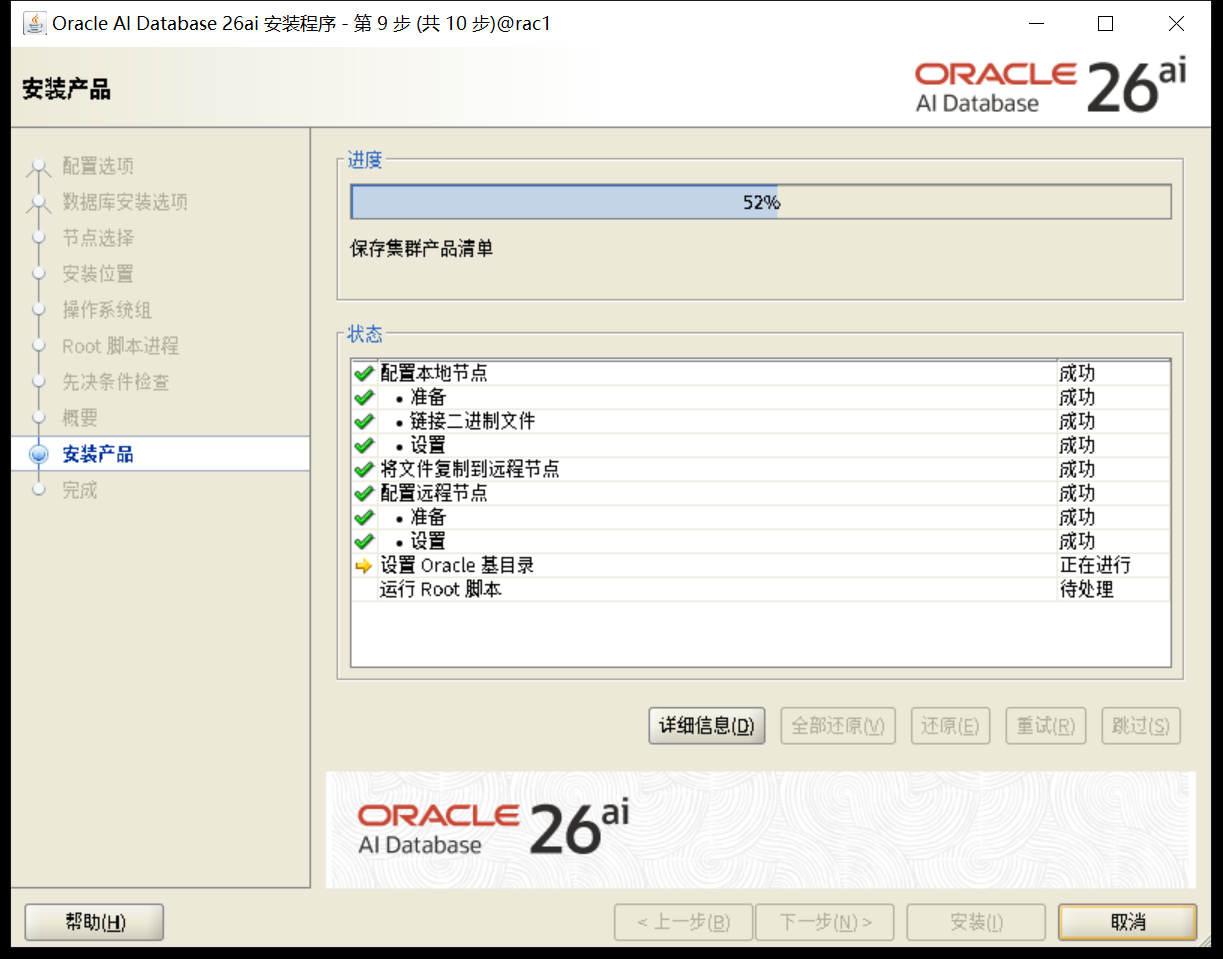
Task: Select the 安装位置 step
Action: [98, 274]
